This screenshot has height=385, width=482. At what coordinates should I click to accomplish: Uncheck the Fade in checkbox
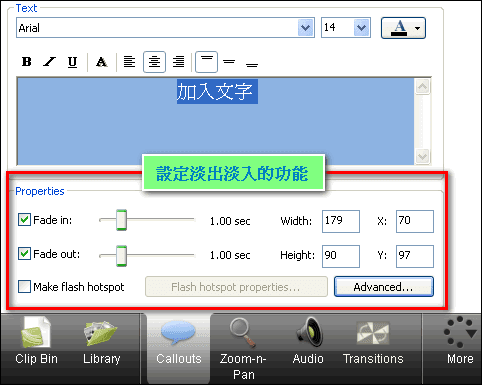(x=24, y=220)
